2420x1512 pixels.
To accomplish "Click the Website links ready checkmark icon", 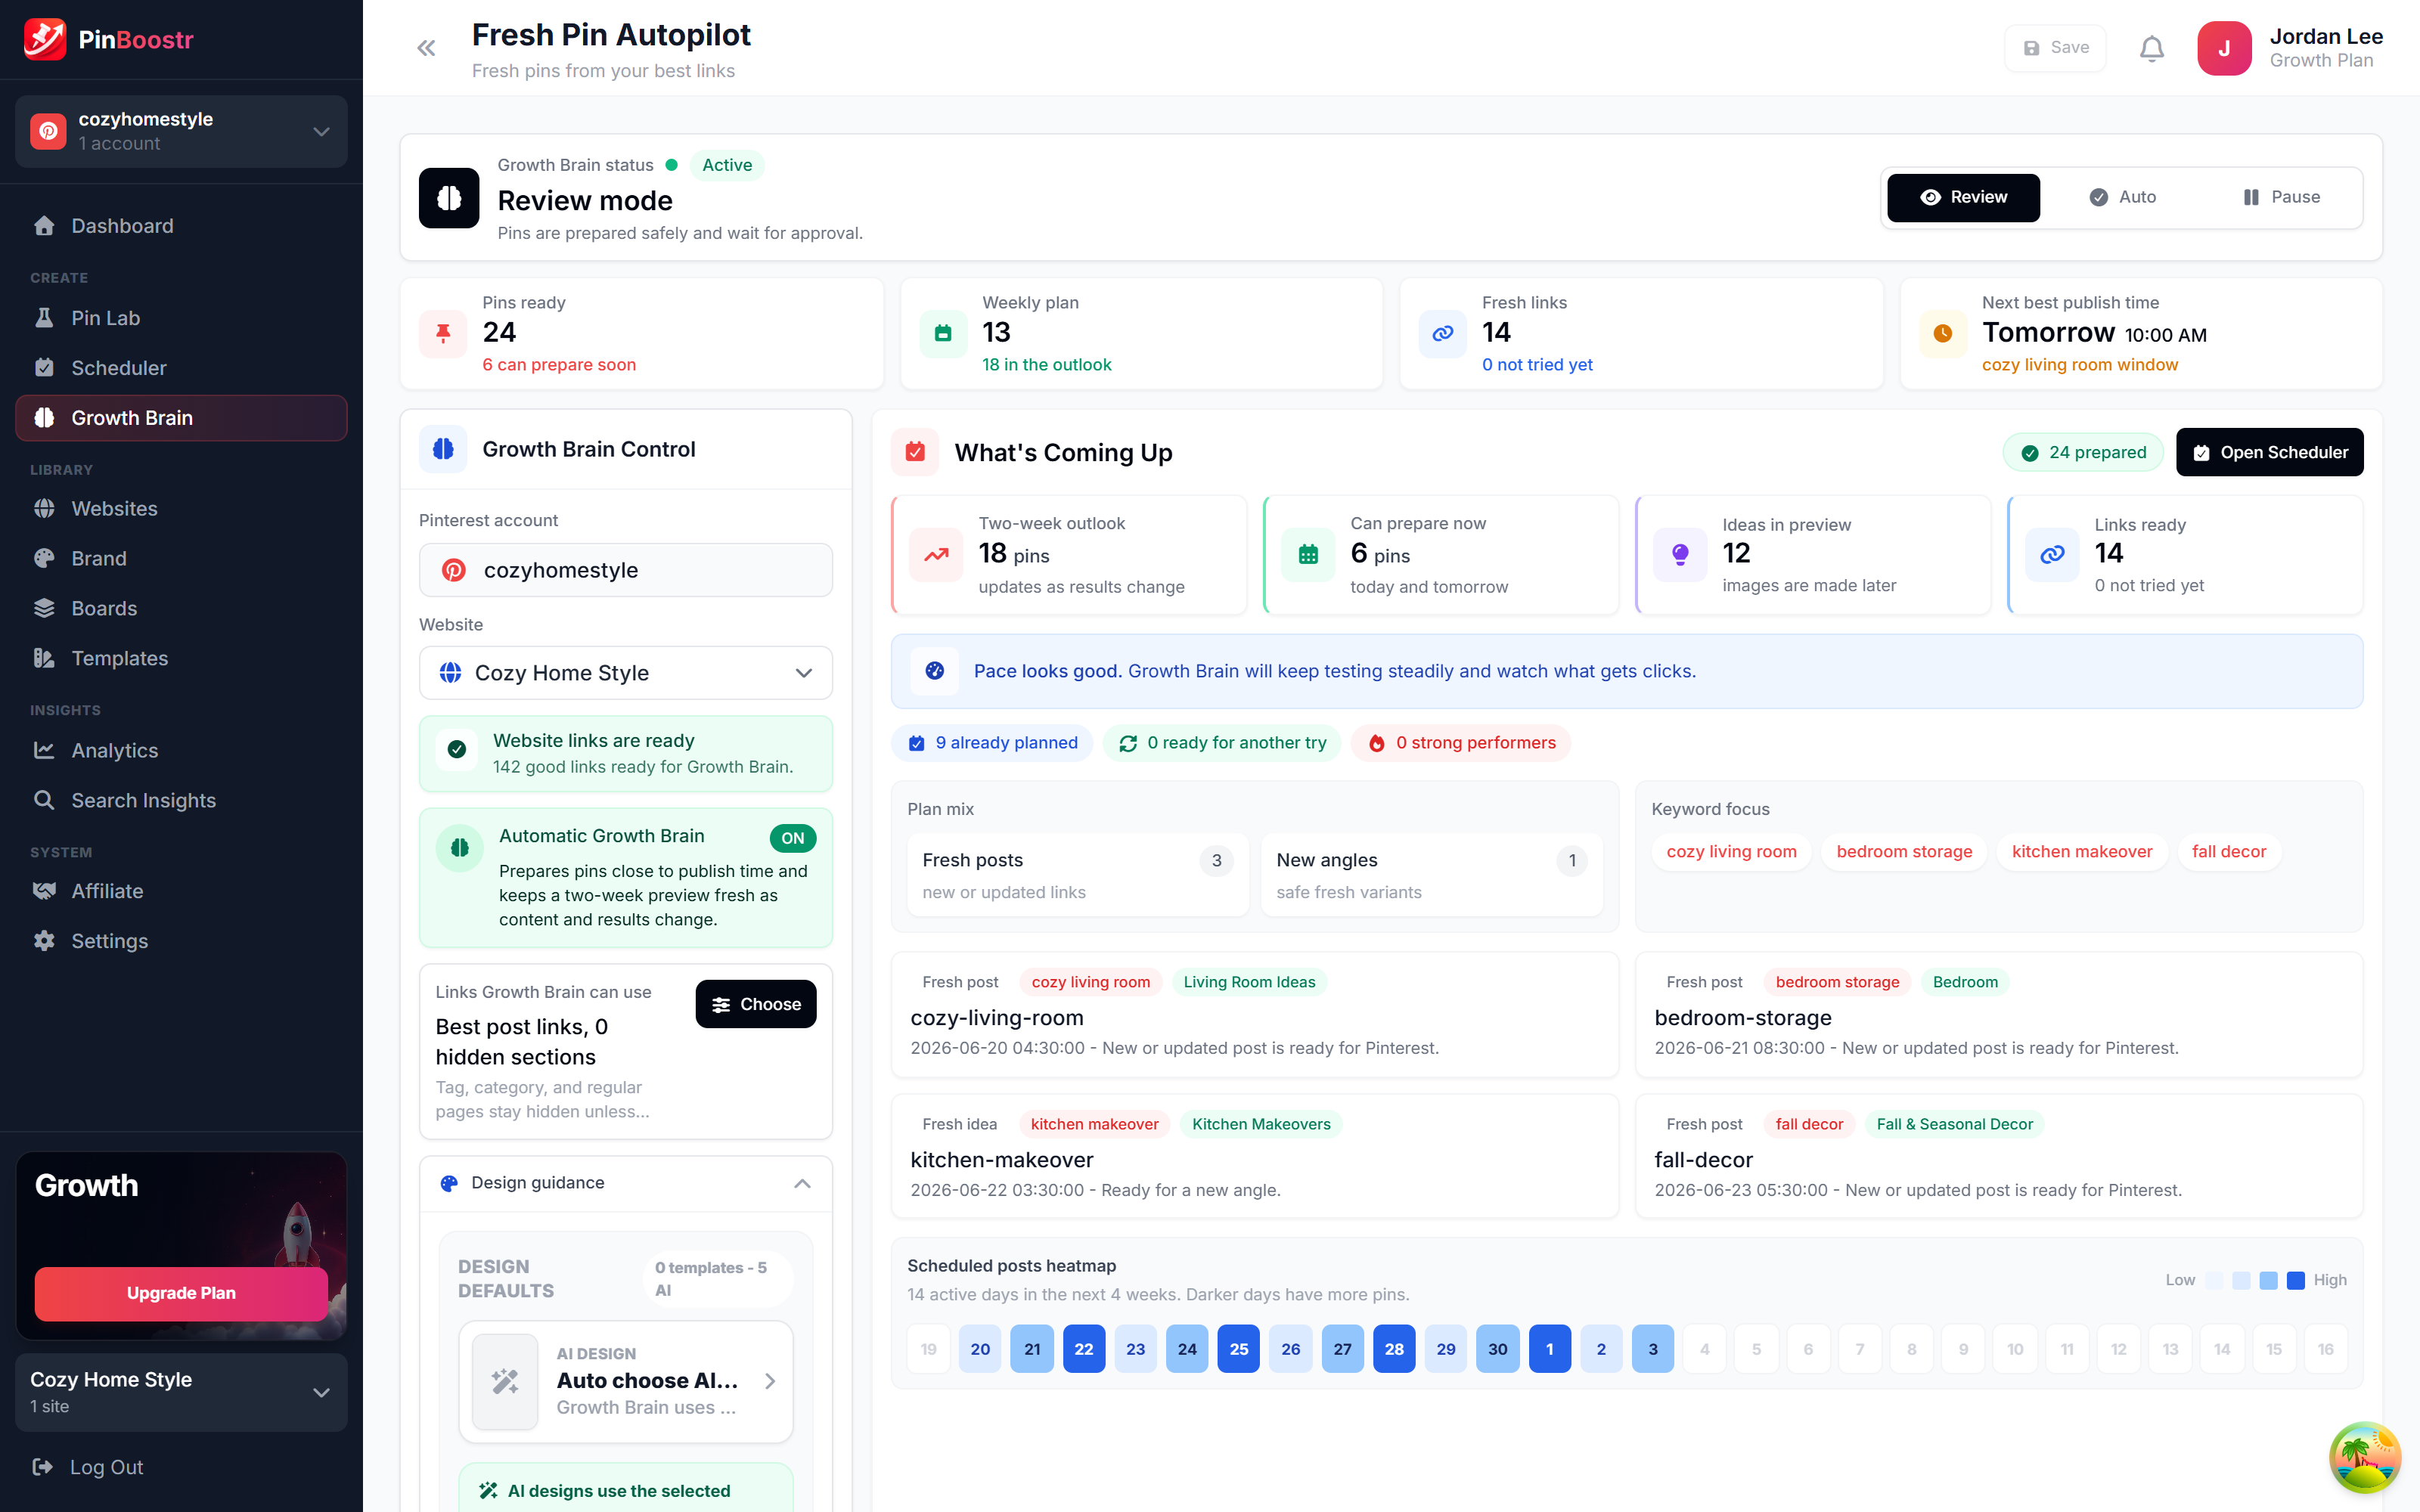I will point(457,749).
